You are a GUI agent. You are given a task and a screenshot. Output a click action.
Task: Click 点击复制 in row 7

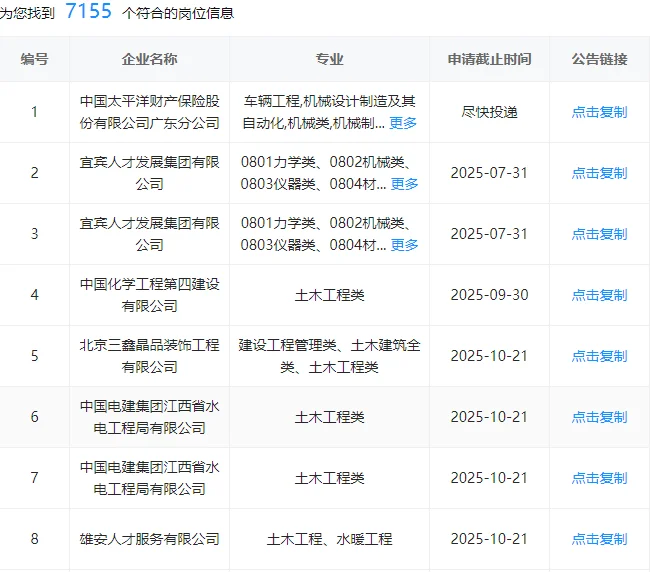point(599,478)
